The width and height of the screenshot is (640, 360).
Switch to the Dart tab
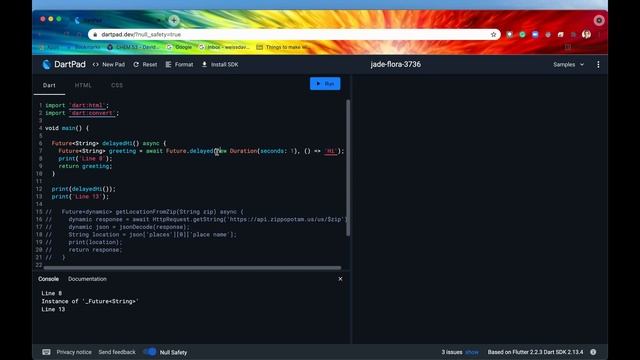click(x=49, y=85)
